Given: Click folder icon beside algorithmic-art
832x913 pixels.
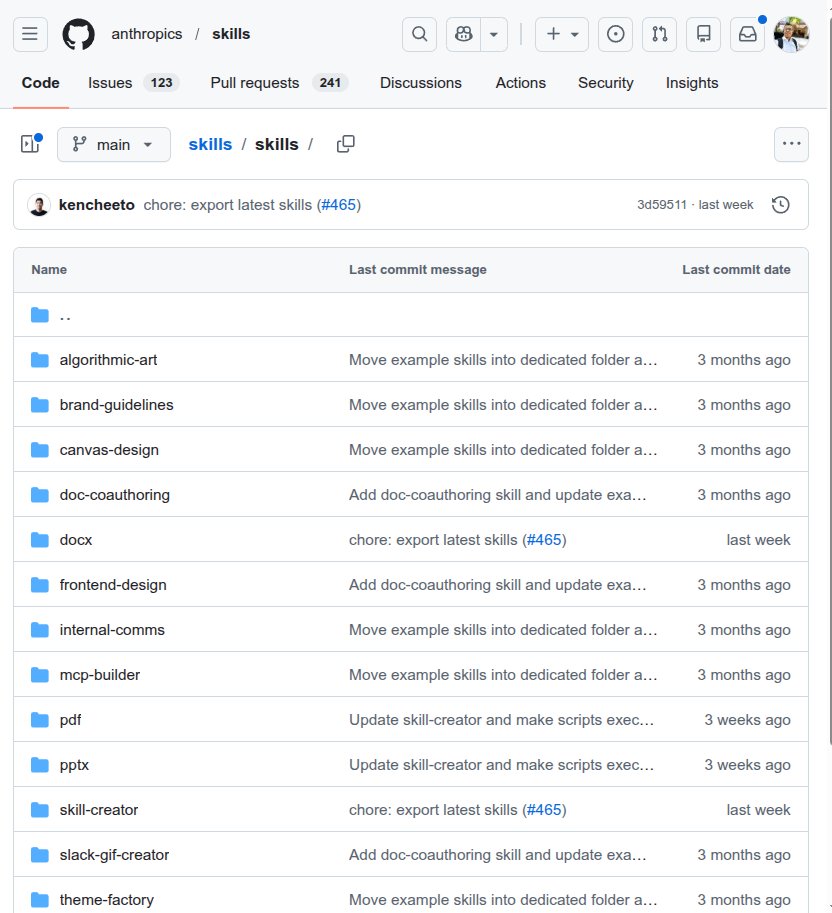Looking at the screenshot, I should (40, 360).
